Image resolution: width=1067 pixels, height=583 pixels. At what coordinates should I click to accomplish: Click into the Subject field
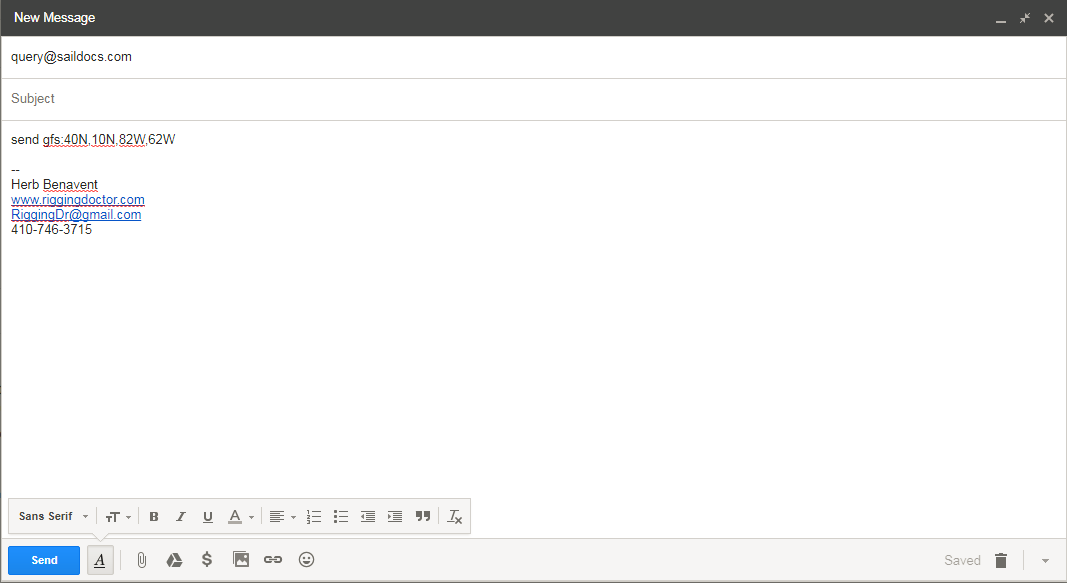pos(534,99)
